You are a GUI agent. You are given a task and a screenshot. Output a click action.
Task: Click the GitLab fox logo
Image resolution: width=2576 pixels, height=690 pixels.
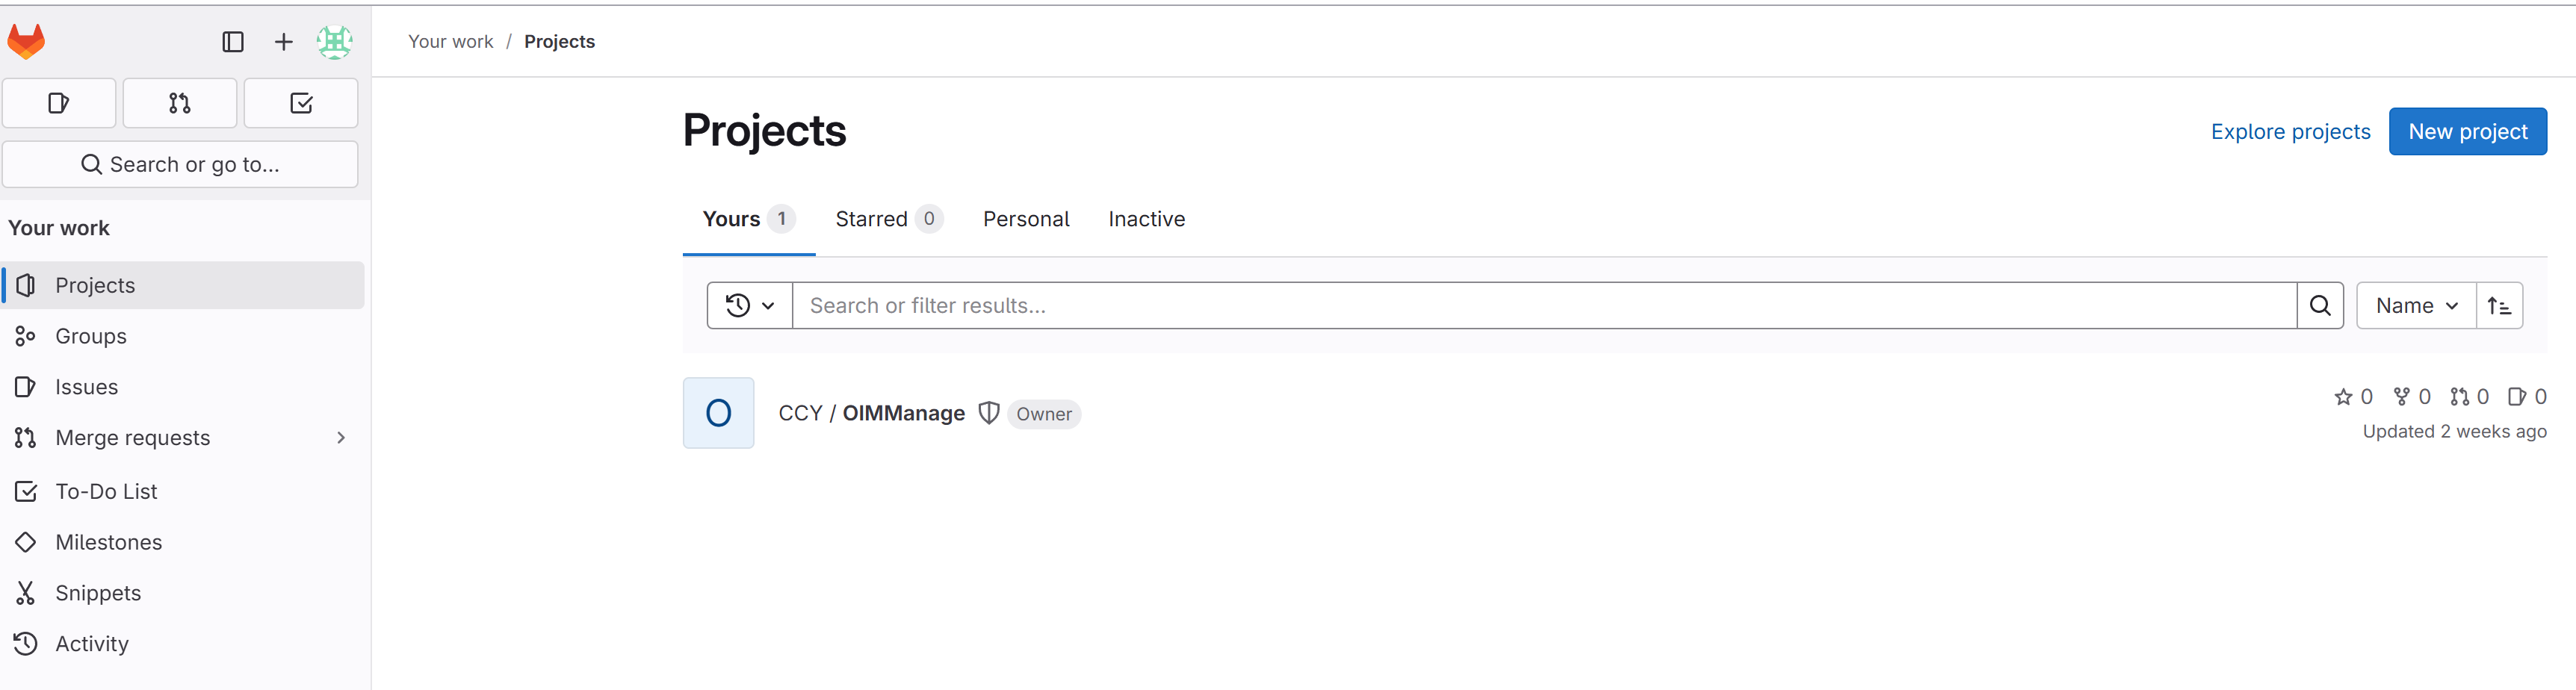(x=27, y=41)
